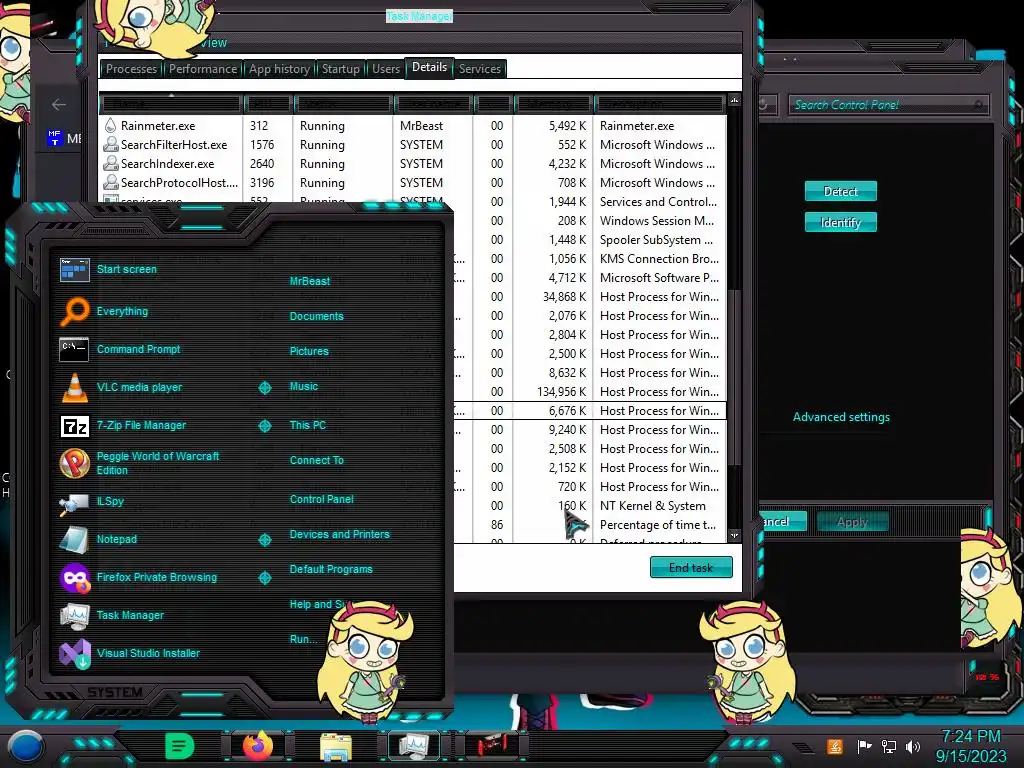The image size is (1024, 768).
Task: Click Java update tray icon
Action: pos(834,746)
